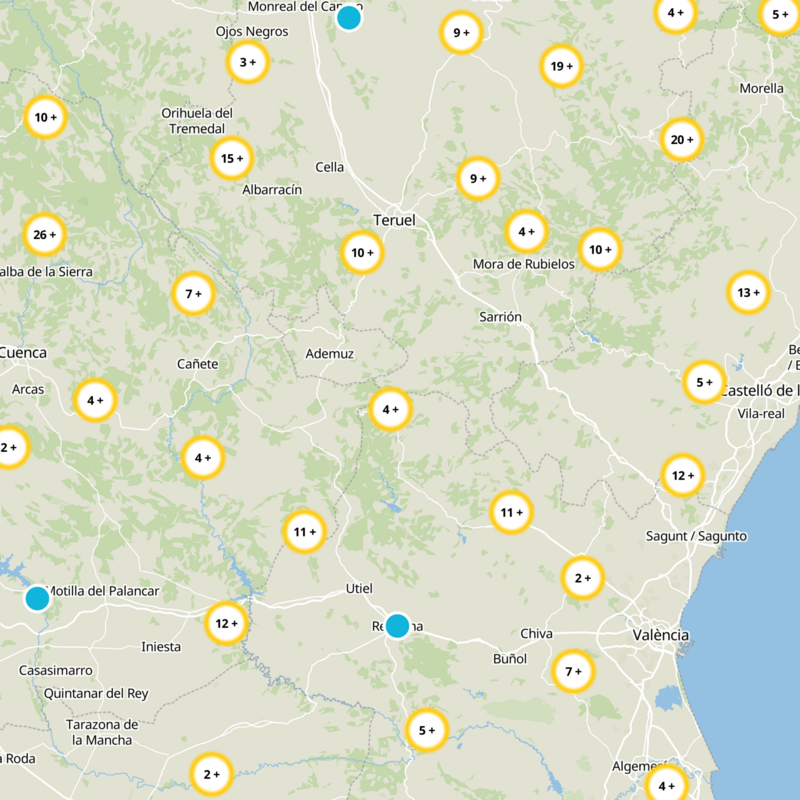Screen dimensions: 800x800
Task: Select the Utiel town label
Action: coord(359,588)
